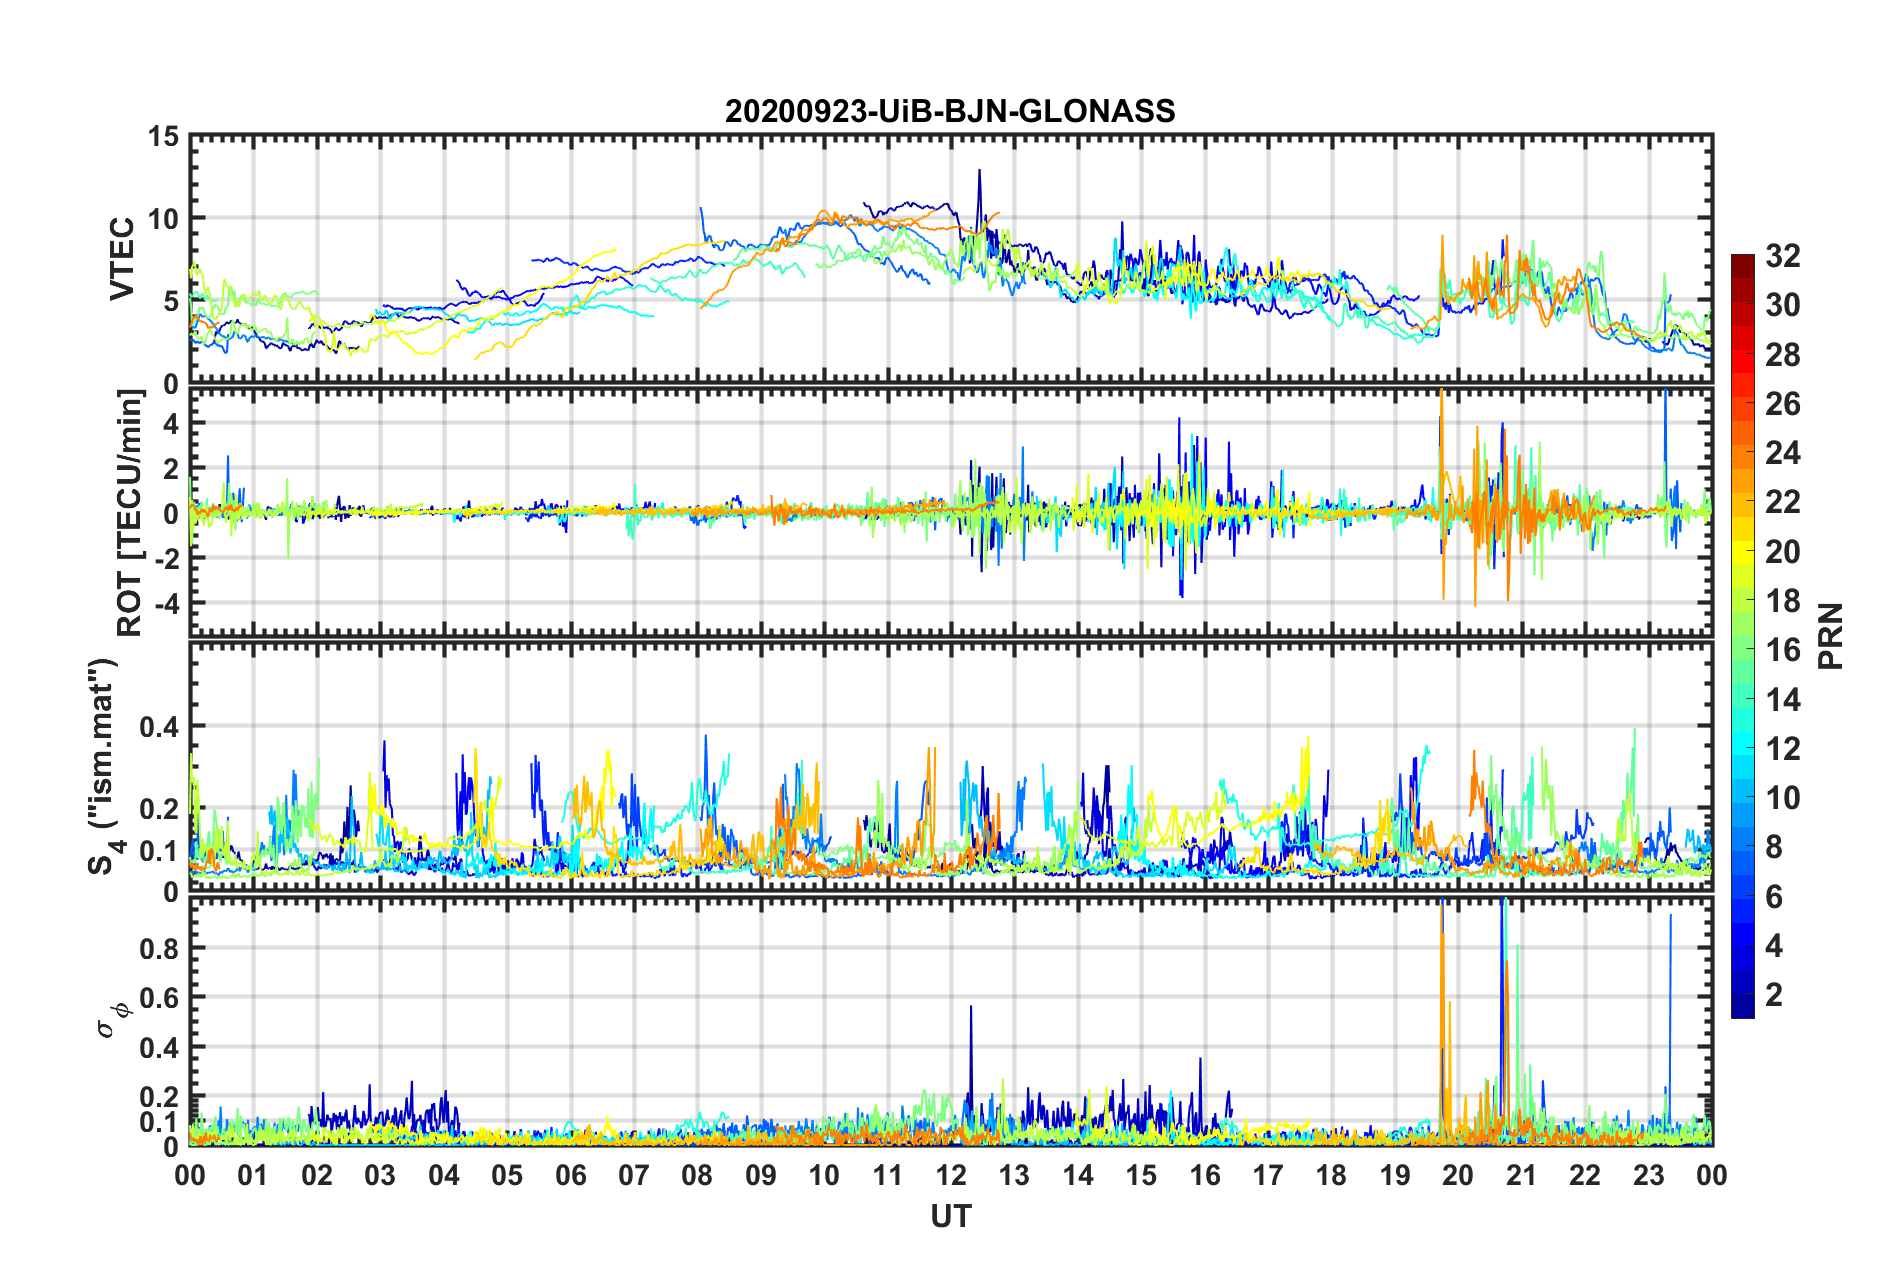Click sigma phi y-axis tick label 0.6
This screenshot has height=1272, width=1902.
pyautogui.click(x=160, y=998)
